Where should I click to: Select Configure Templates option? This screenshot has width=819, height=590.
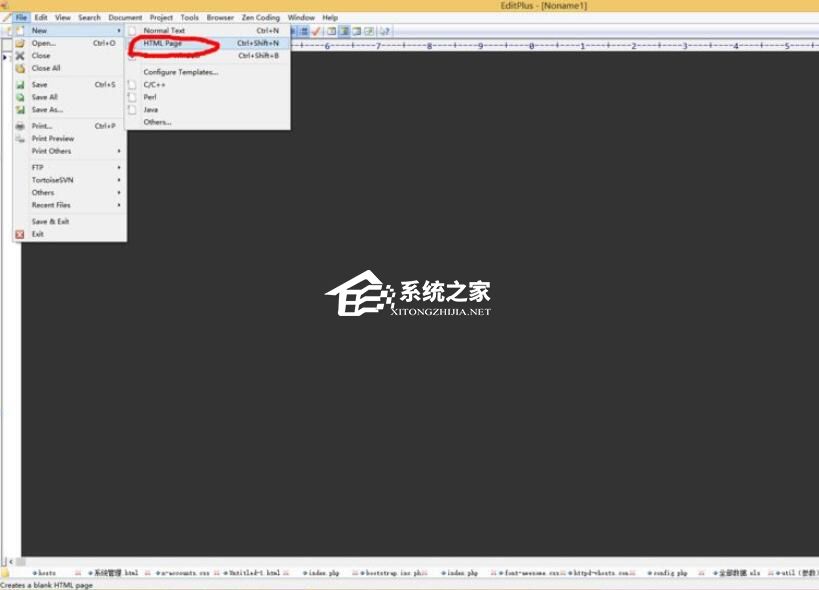coord(180,72)
